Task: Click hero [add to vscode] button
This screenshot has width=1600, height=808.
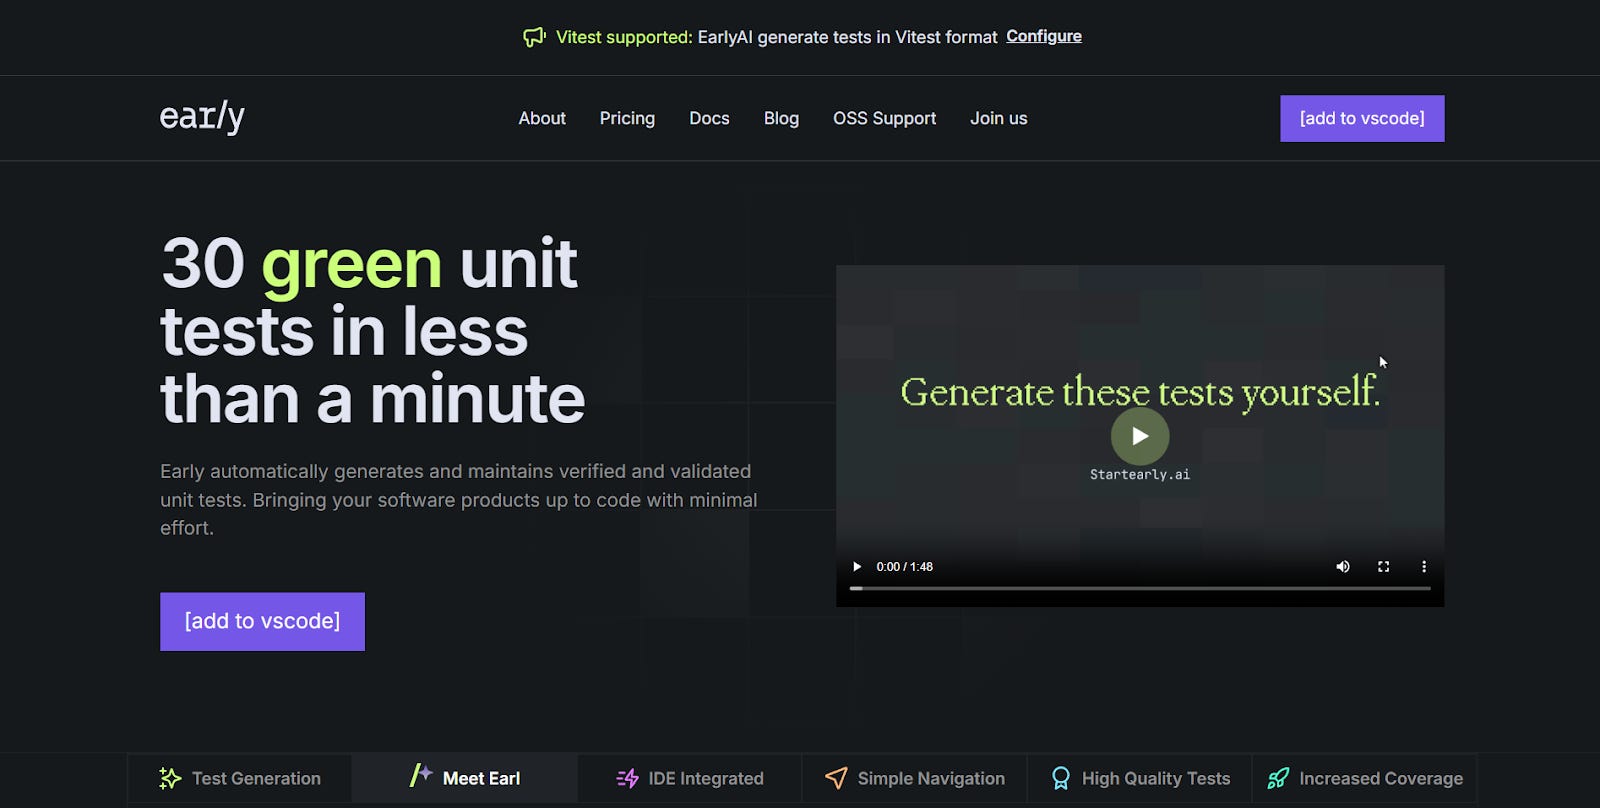Action: click(262, 621)
